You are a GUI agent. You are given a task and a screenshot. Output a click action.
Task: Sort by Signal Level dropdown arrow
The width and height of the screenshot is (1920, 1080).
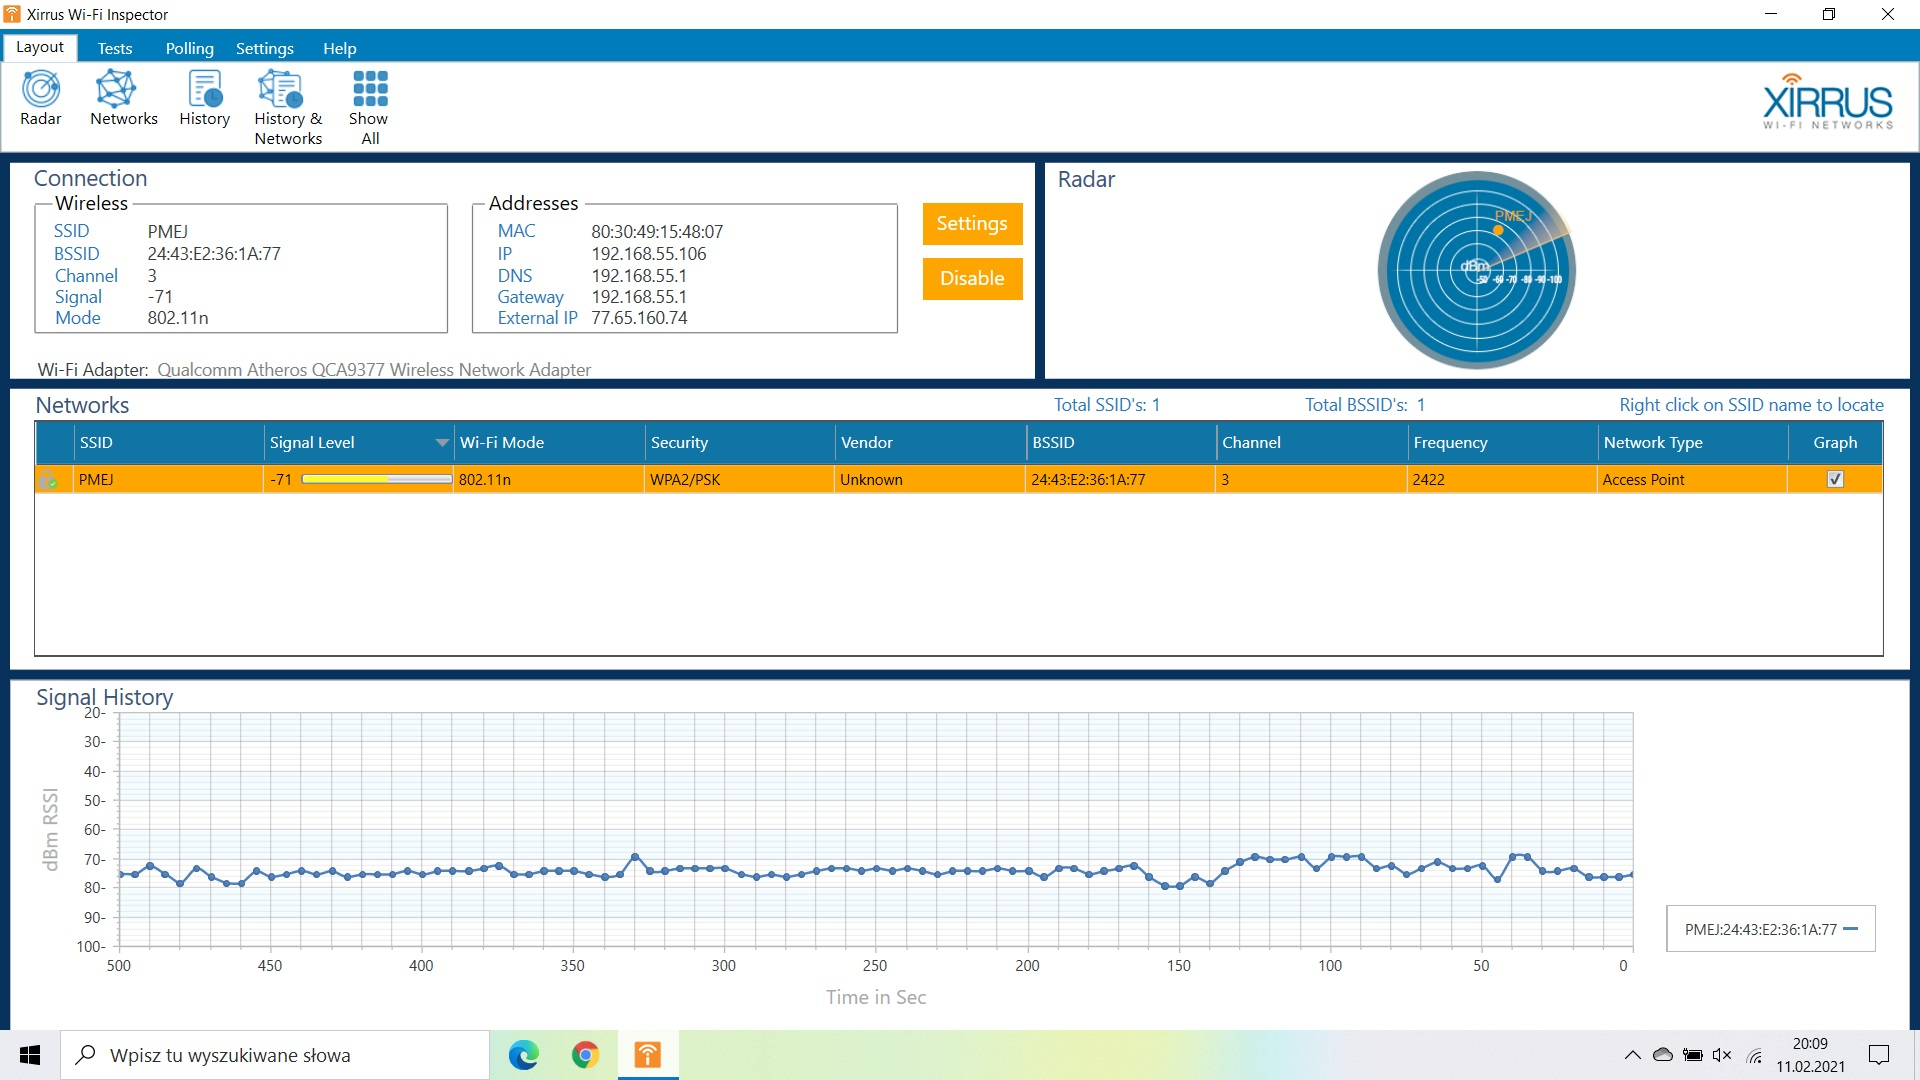click(x=441, y=443)
